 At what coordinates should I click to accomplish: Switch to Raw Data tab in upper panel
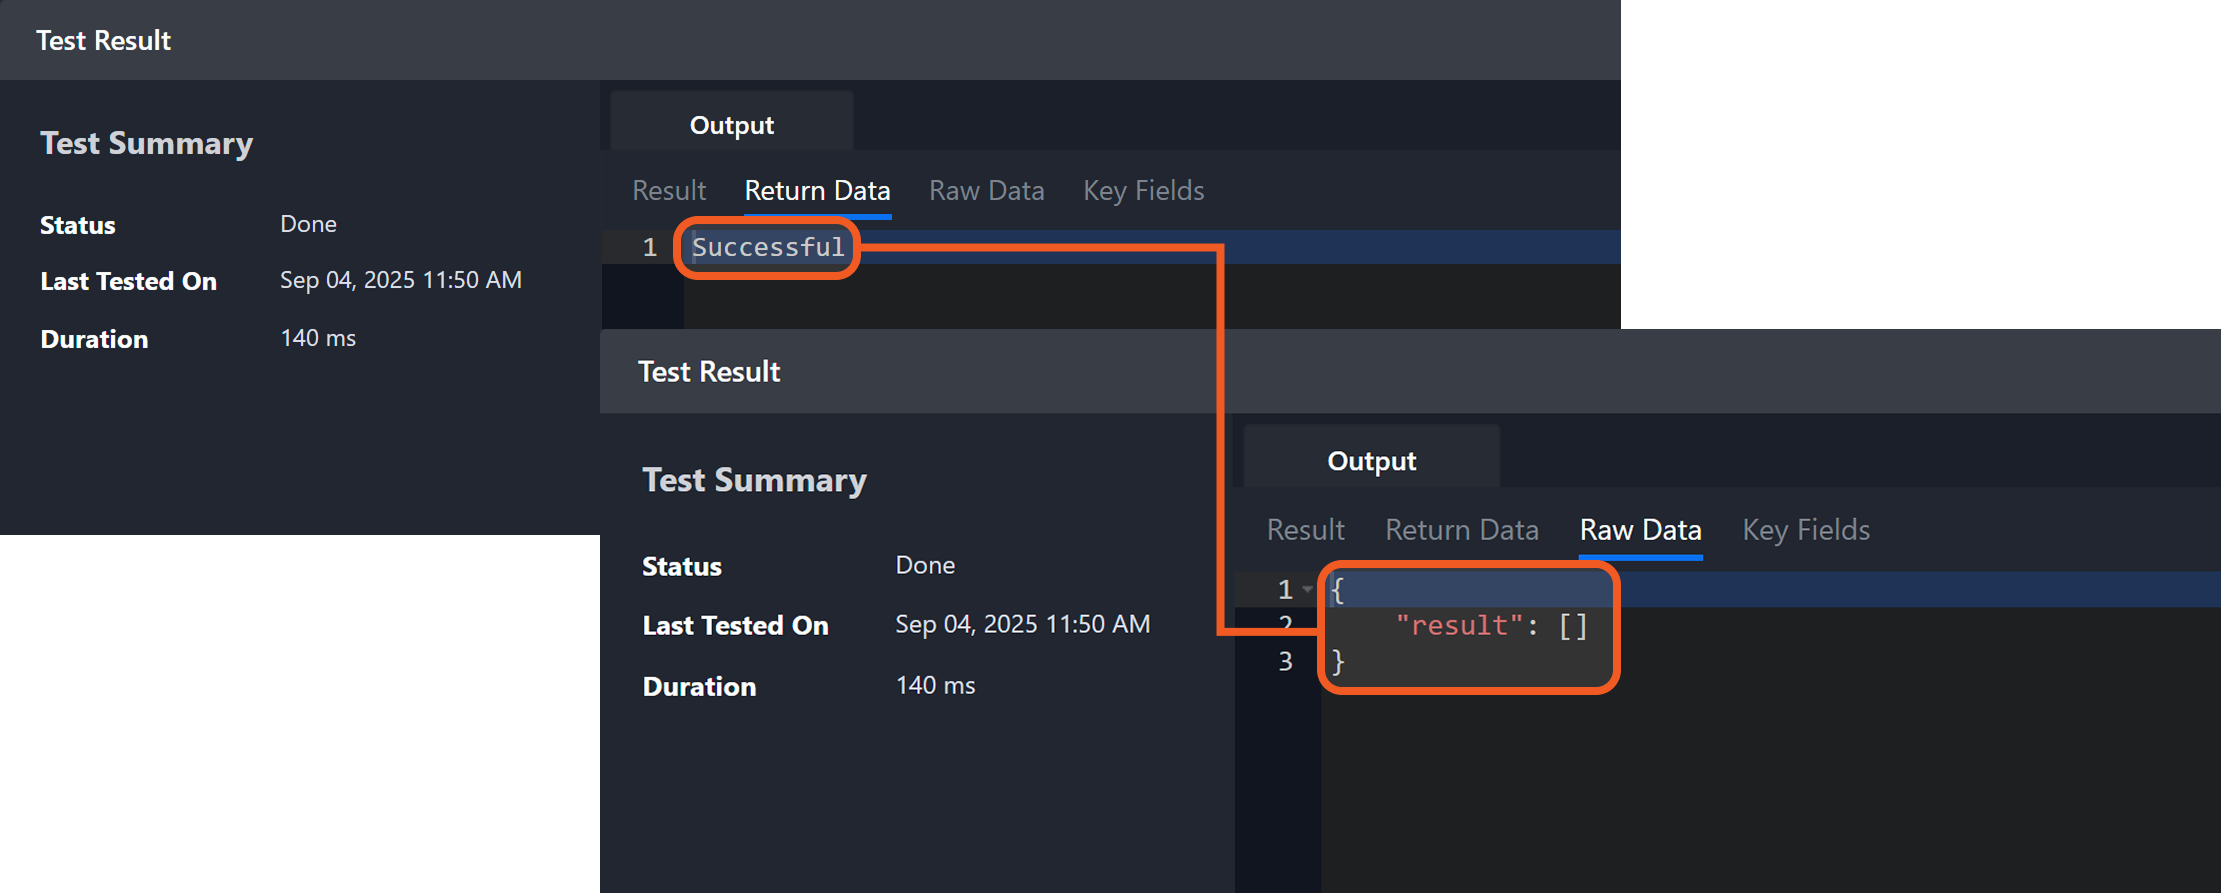[986, 190]
